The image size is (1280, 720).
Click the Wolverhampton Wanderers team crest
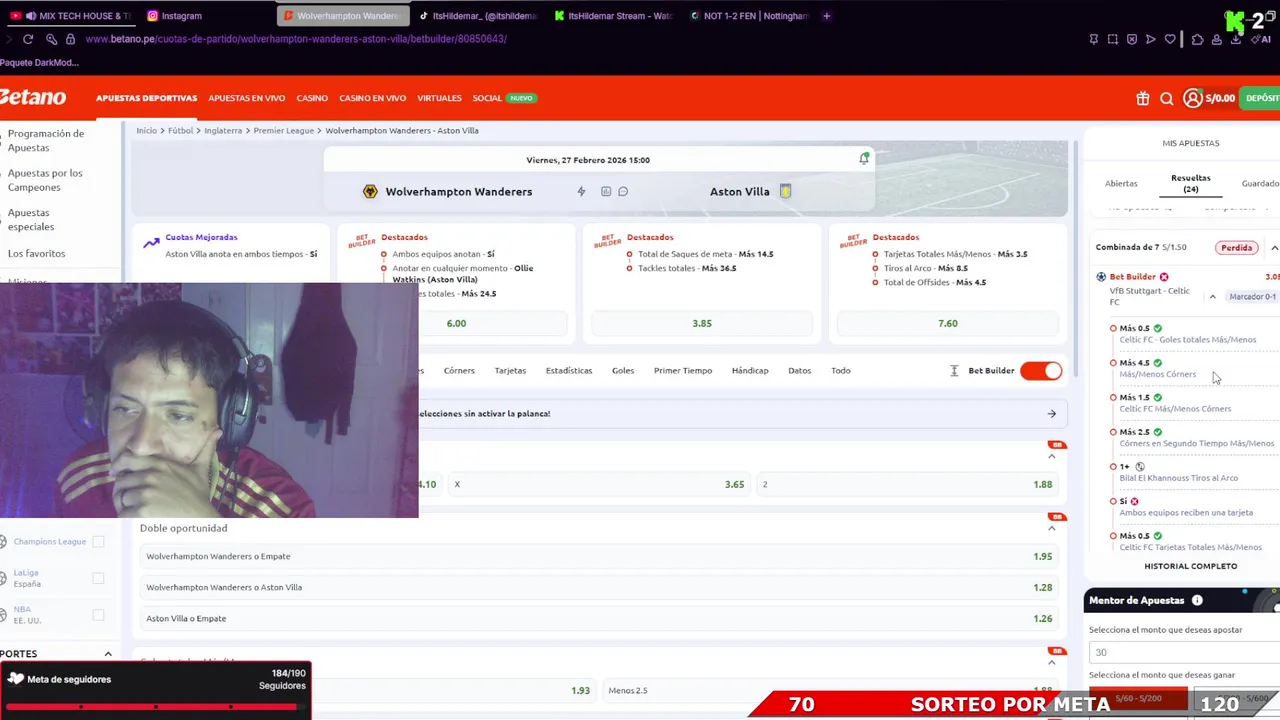tap(370, 191)
